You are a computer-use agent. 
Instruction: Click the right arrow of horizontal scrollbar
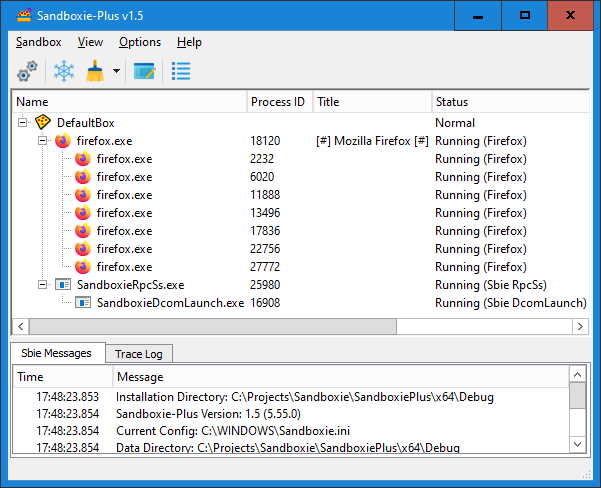click(x=580, y=327)
